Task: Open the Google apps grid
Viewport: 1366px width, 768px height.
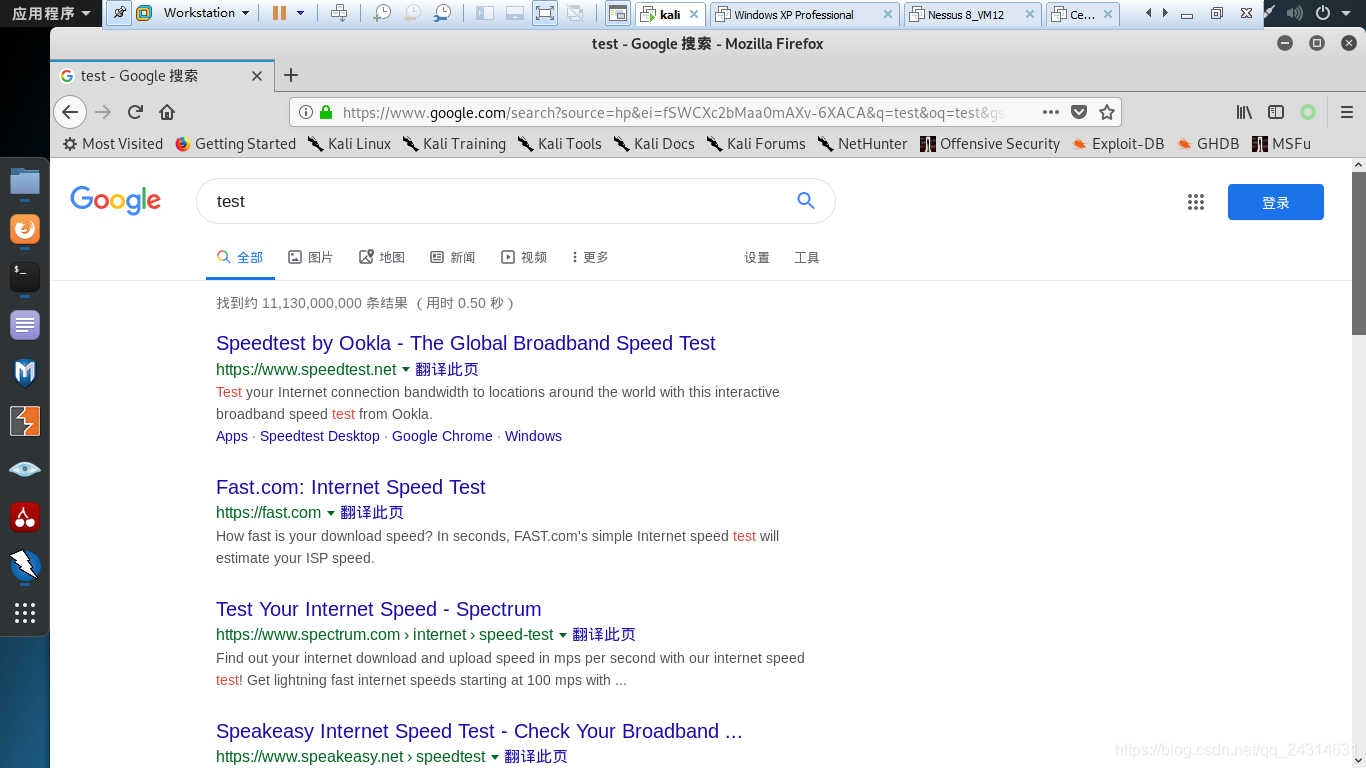Action: click(1196, 201)
